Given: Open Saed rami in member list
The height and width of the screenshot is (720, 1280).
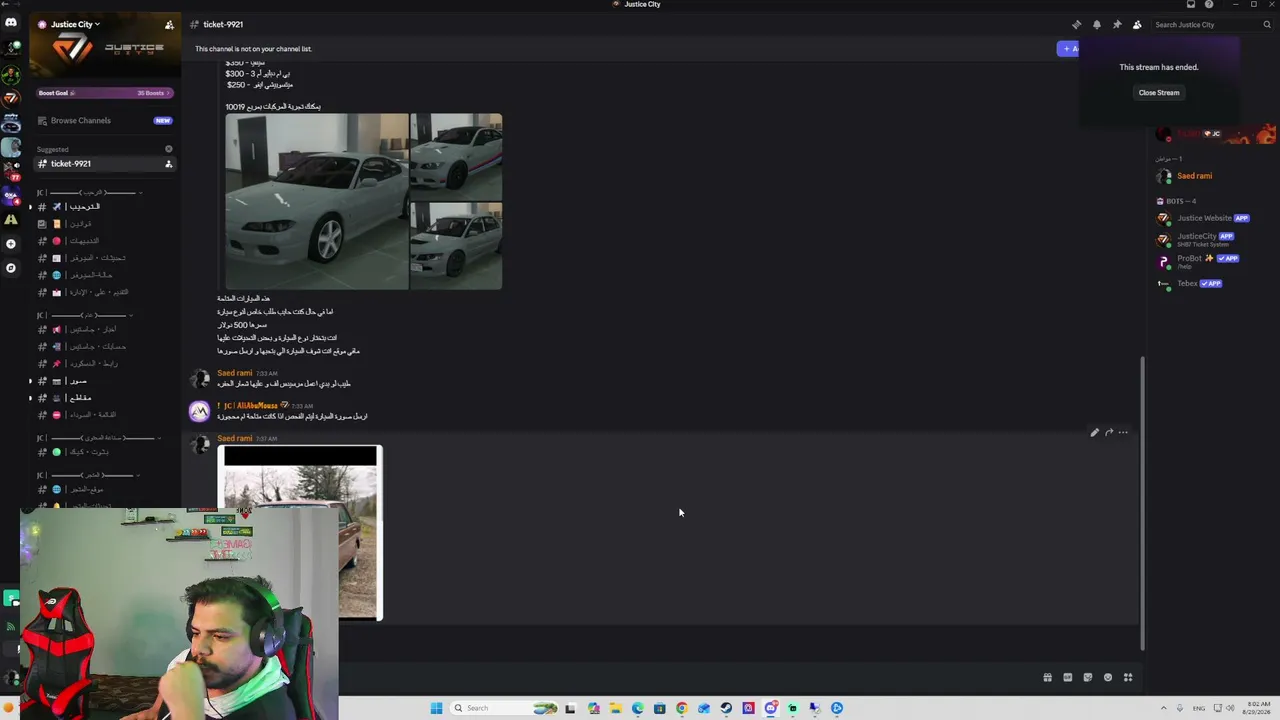Looking at the screenshot, I should click(x=1210, y=176).
